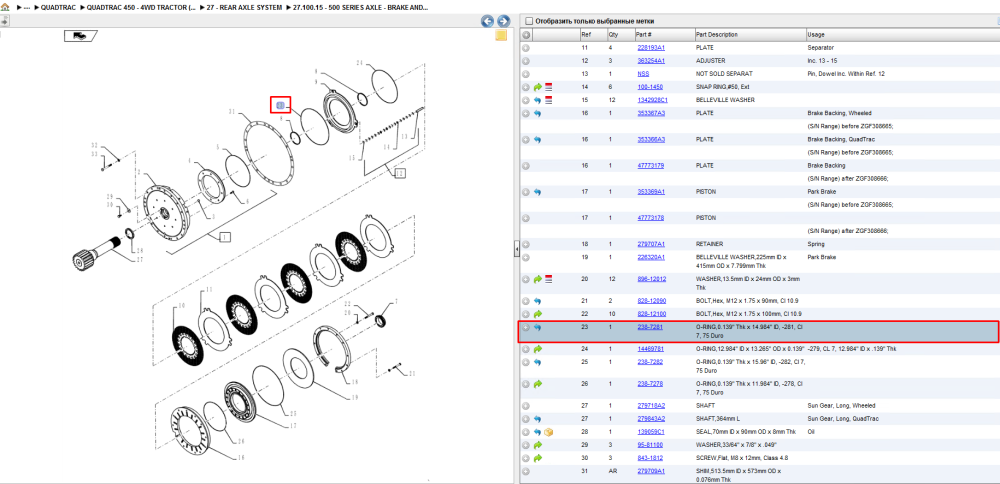Open the NSS part link
Image resolution: width=1000 pixels, height=484 pixels.
[x=643, y=74]
